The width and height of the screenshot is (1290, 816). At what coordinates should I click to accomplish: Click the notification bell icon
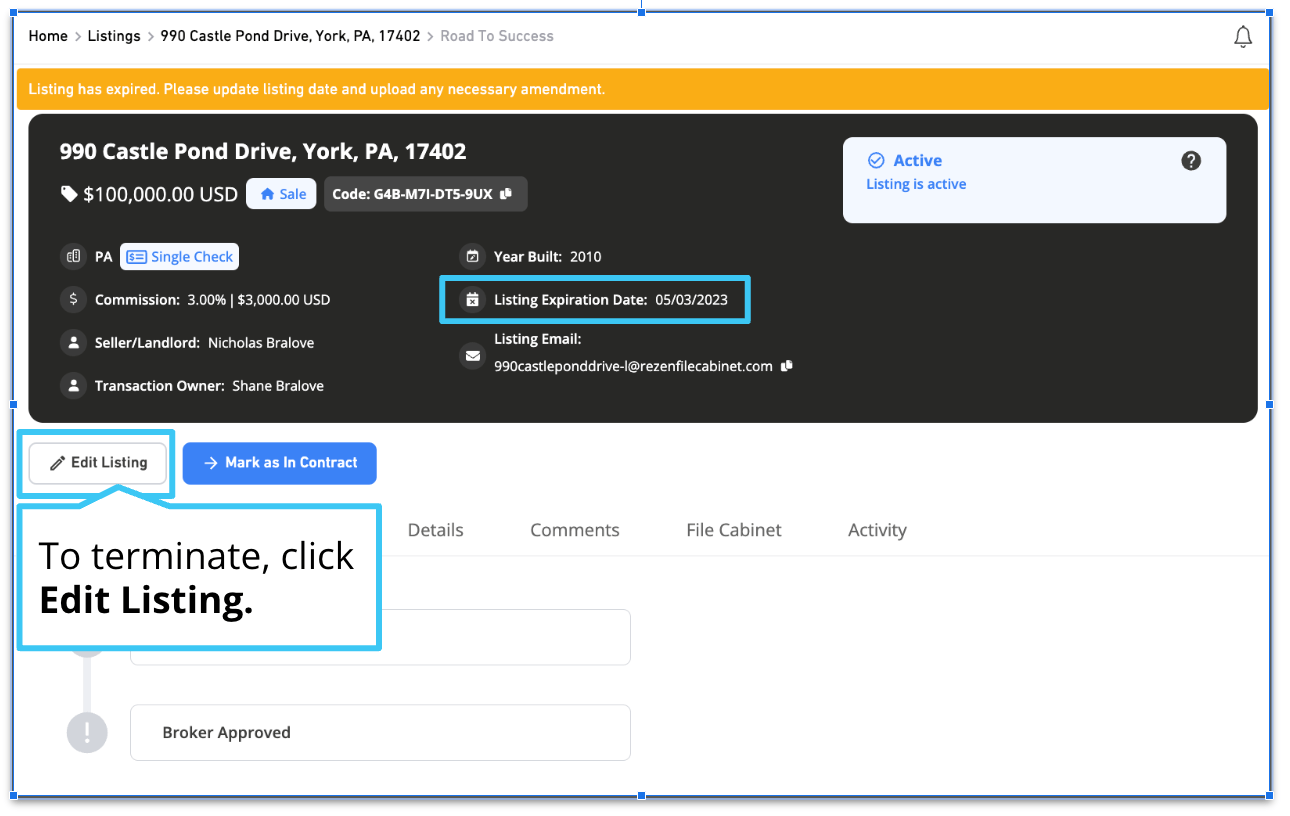1243,36
